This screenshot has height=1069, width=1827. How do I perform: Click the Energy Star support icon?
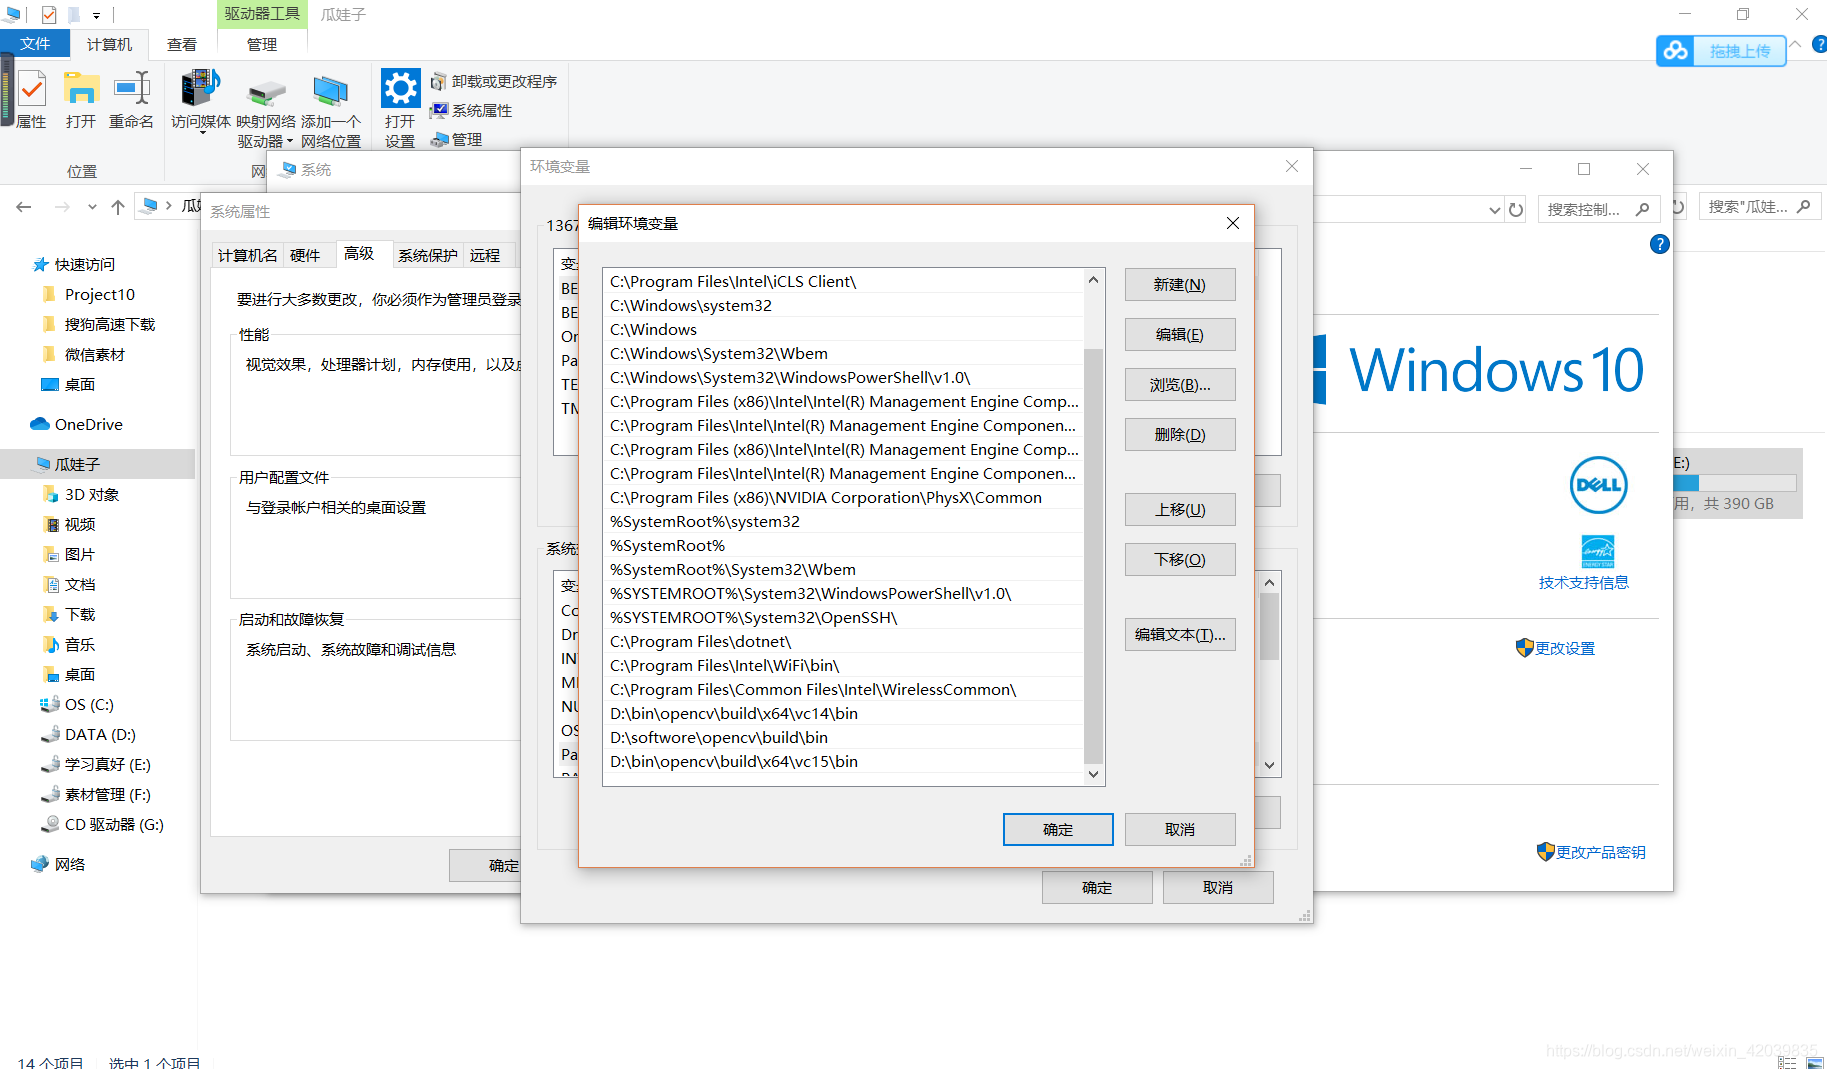(1597, 551)
